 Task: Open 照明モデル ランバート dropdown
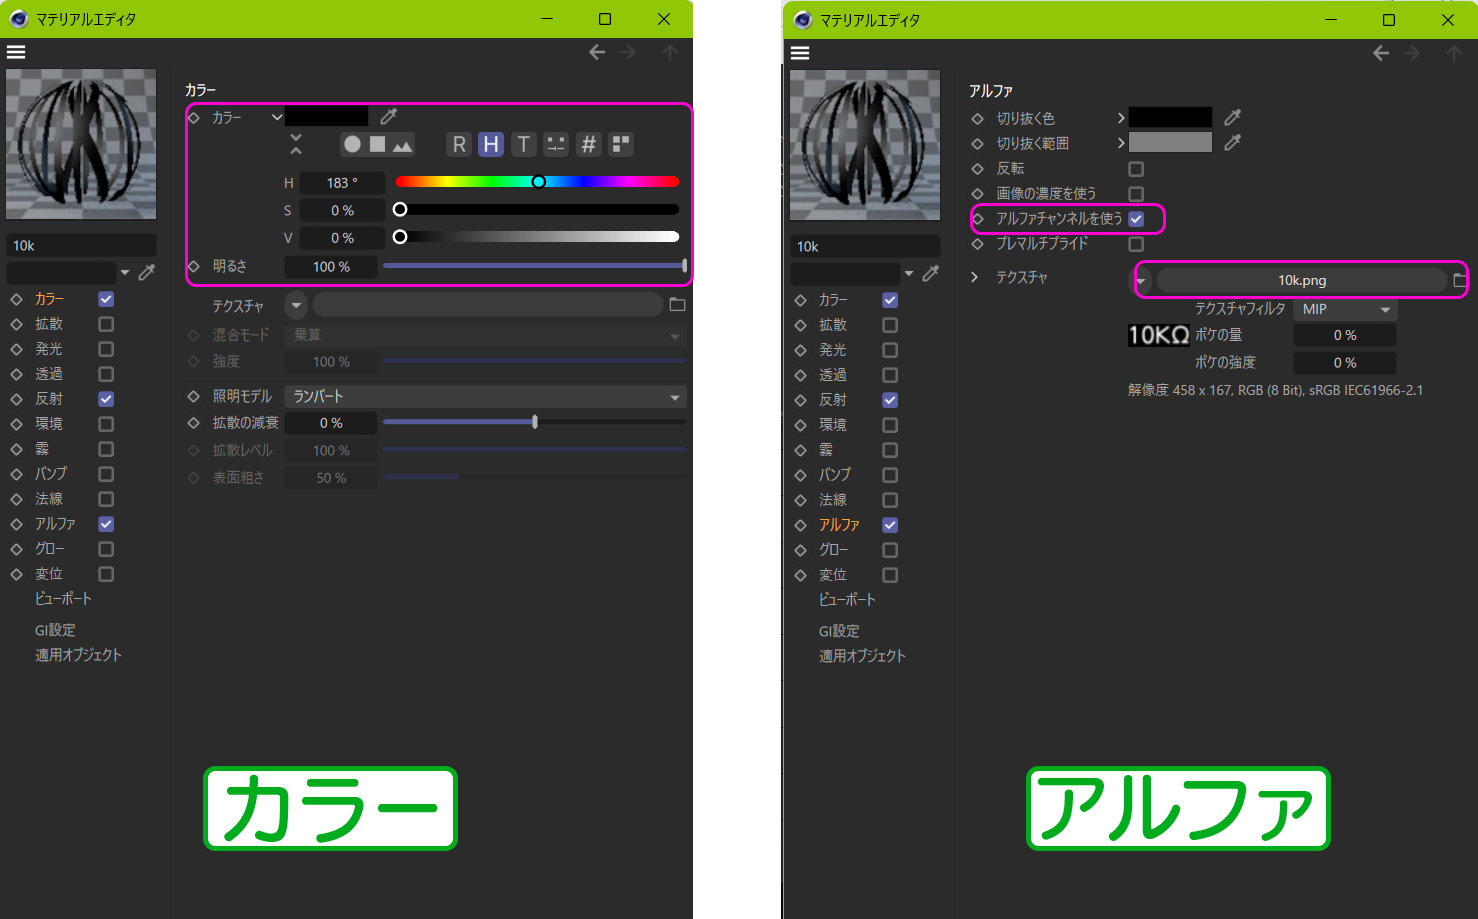[x=485, y=397]
